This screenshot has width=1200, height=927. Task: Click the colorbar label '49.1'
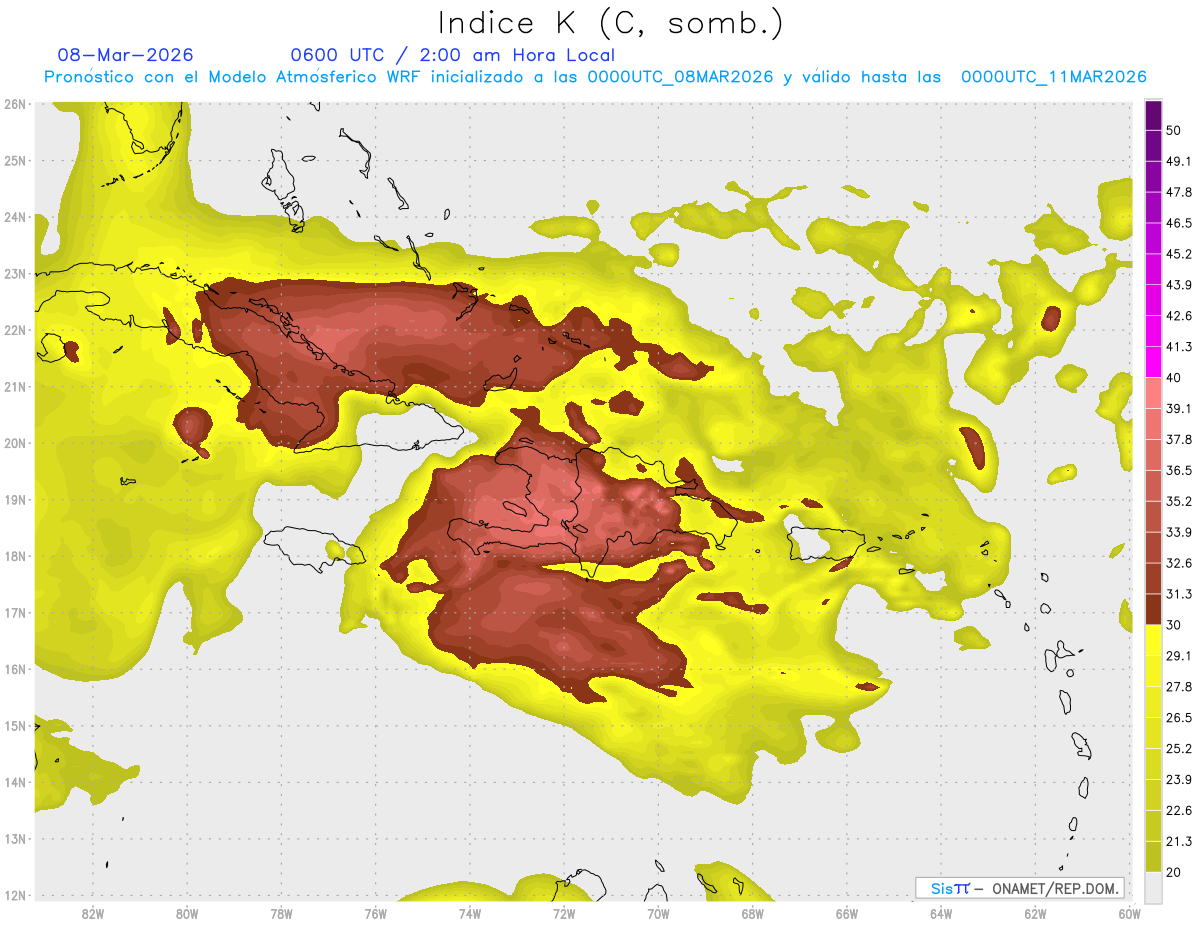[x=1178, y=161]
